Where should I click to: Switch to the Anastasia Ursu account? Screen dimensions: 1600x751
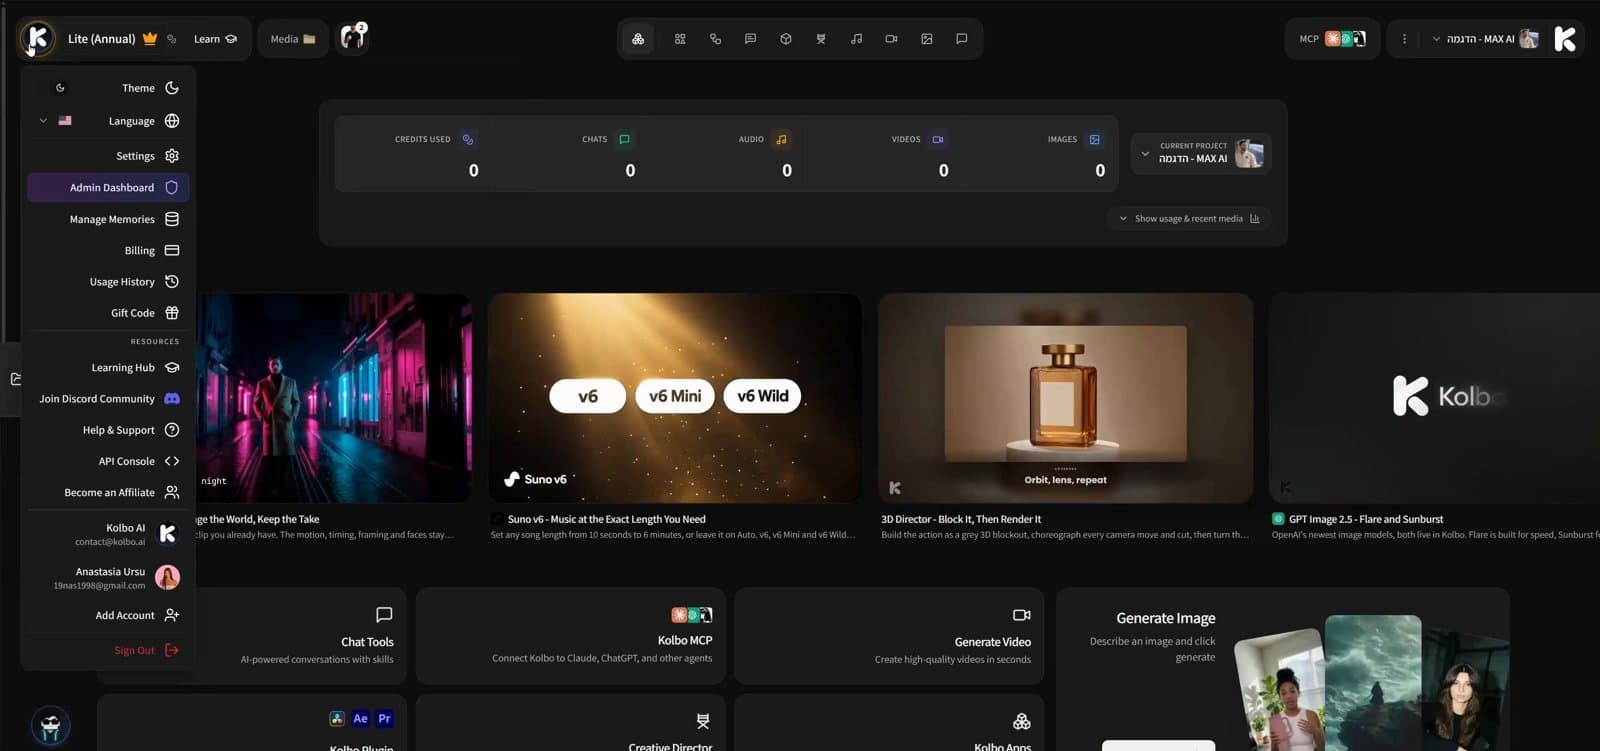(x=108, y=577)
